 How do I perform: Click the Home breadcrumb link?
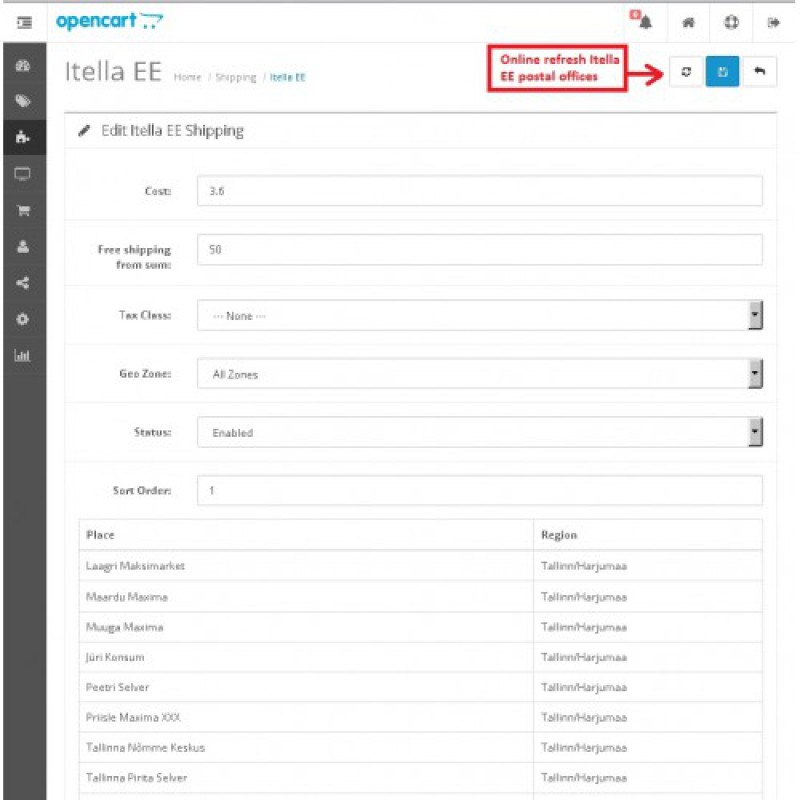tap(187, 77)
